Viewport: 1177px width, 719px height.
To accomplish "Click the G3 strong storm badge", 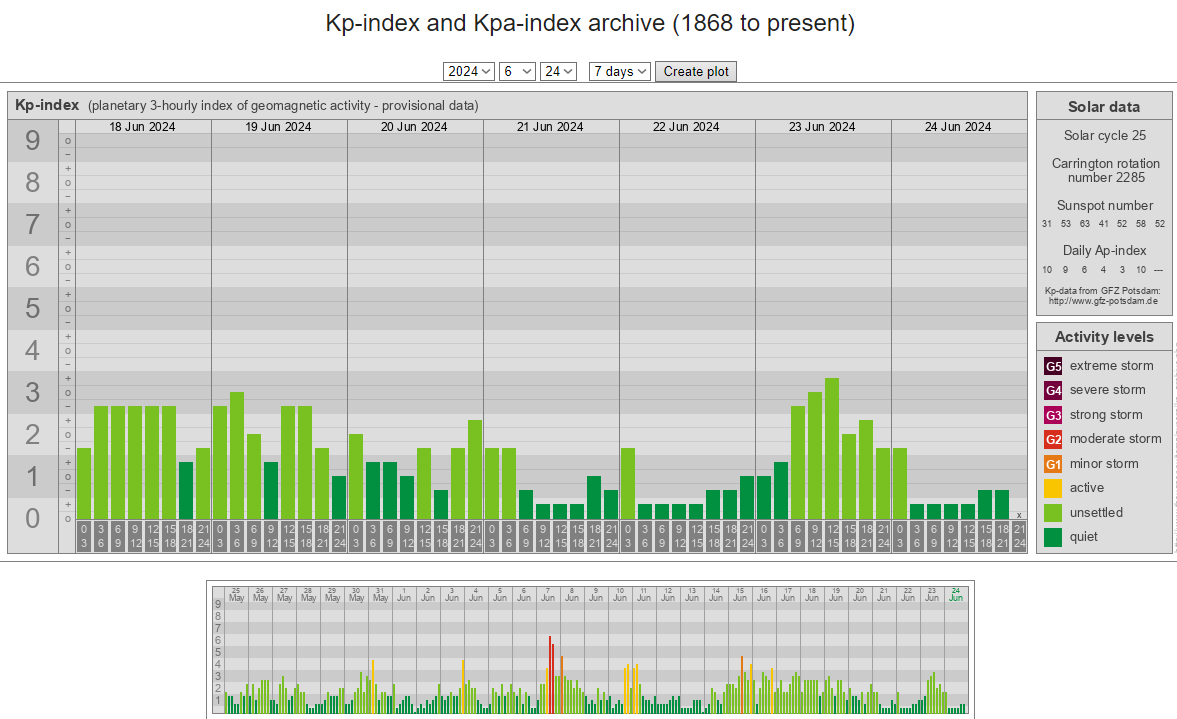I will 1053,415.
